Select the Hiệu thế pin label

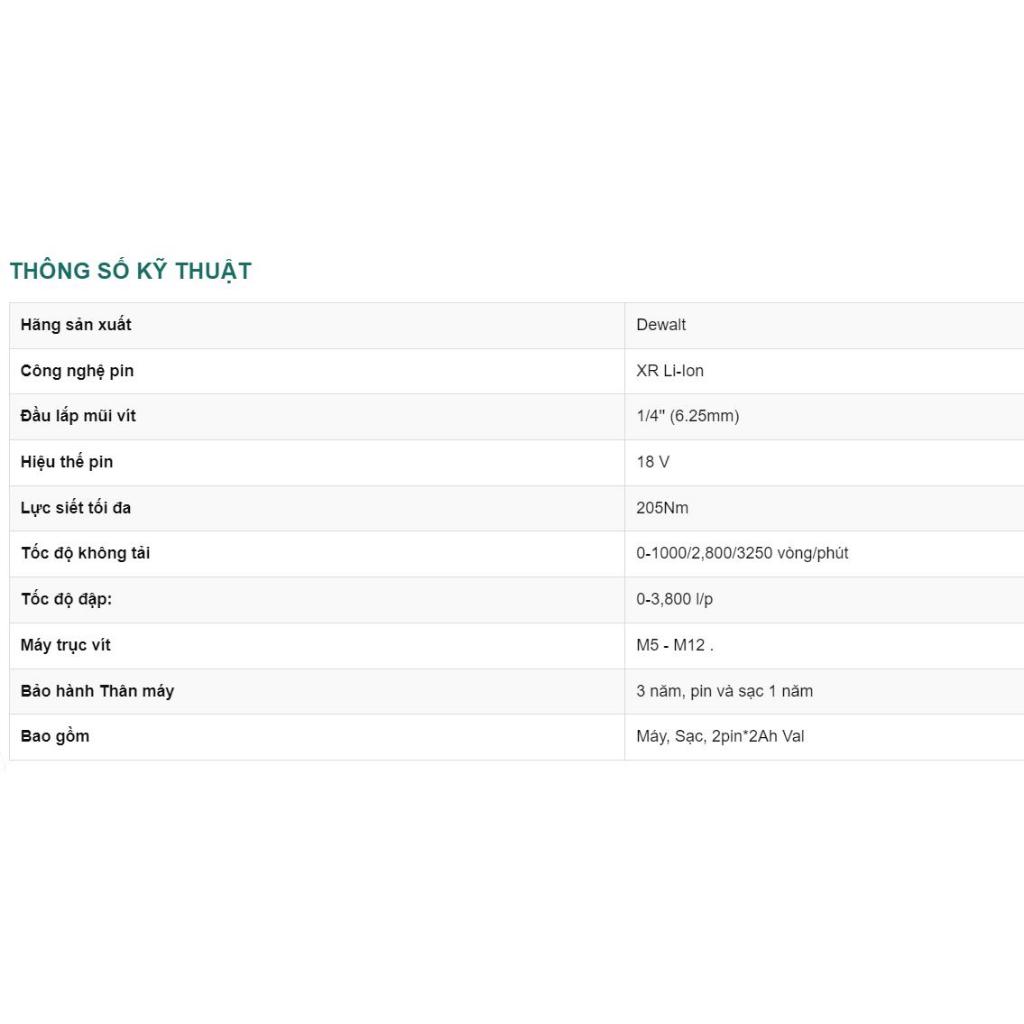(67, 462)
